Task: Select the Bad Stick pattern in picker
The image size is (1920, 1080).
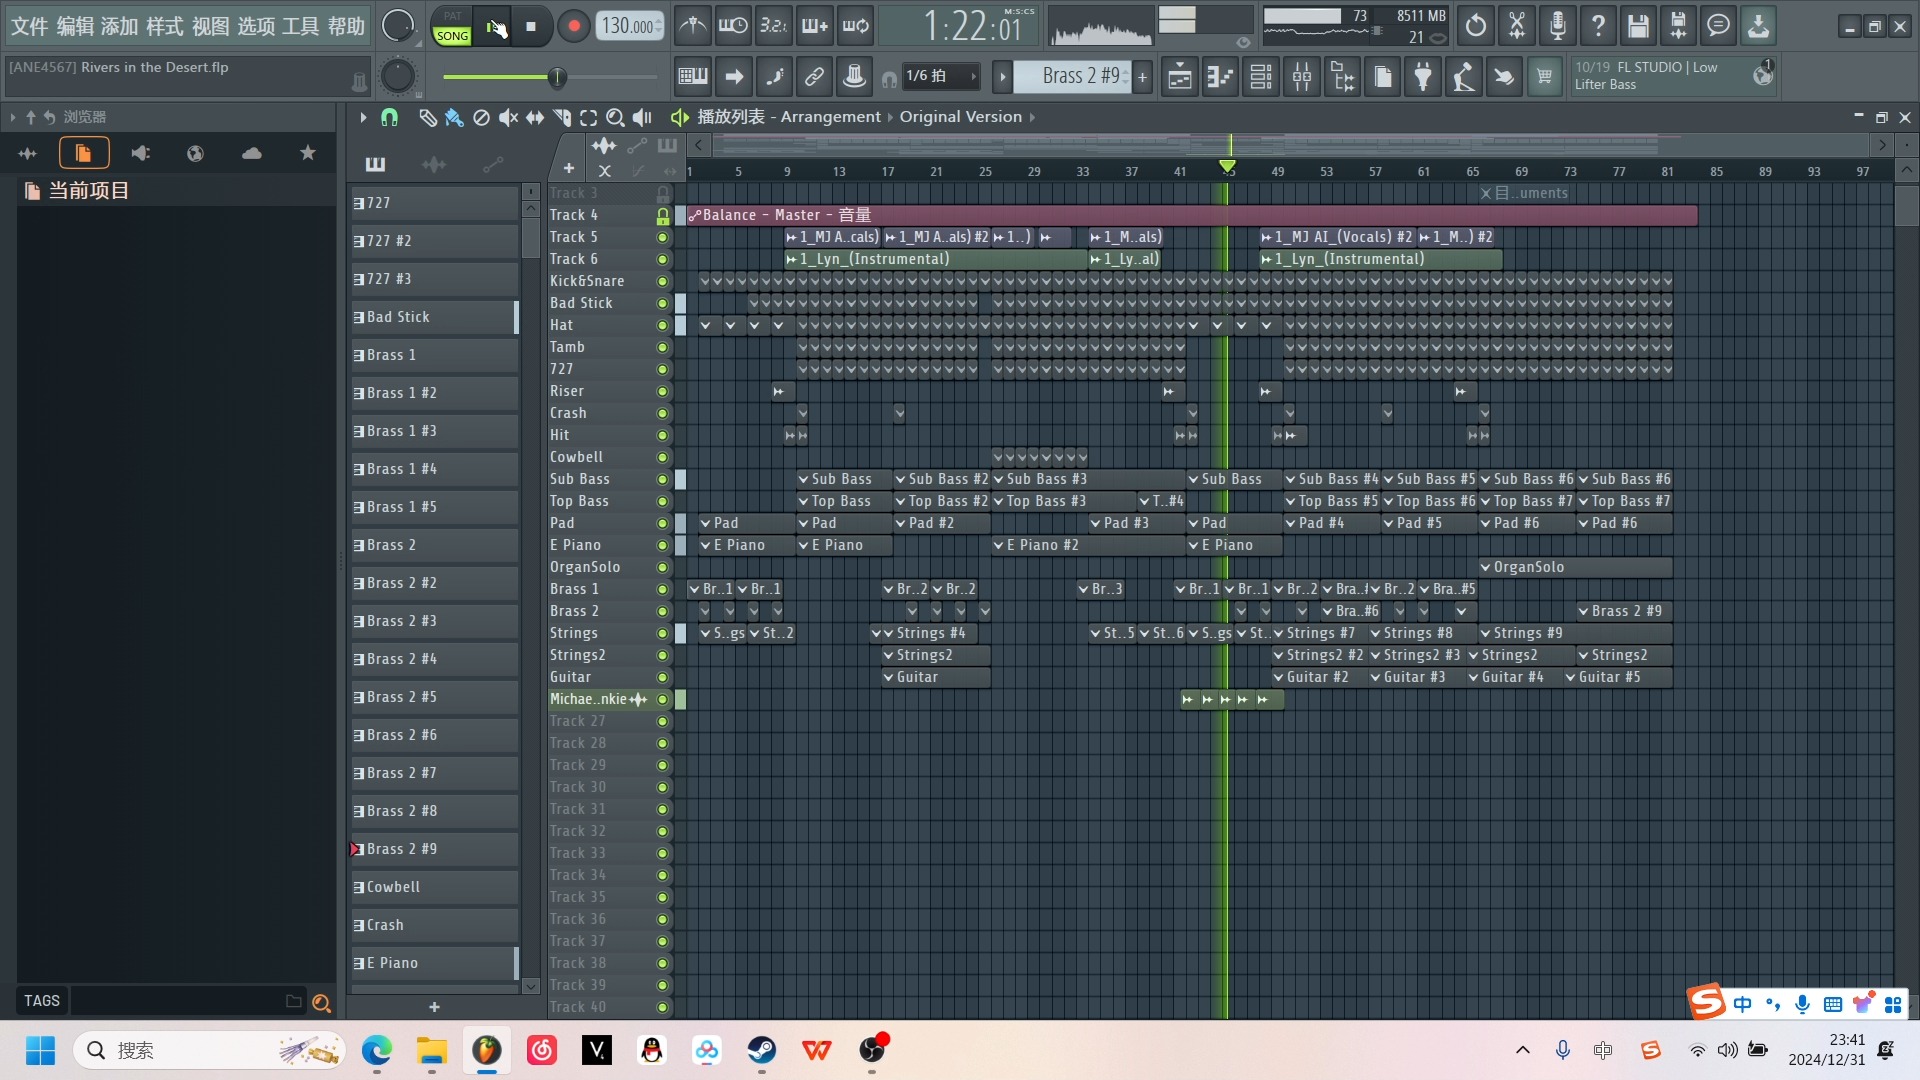Action: pyautogui.click(x=434, y=317)
